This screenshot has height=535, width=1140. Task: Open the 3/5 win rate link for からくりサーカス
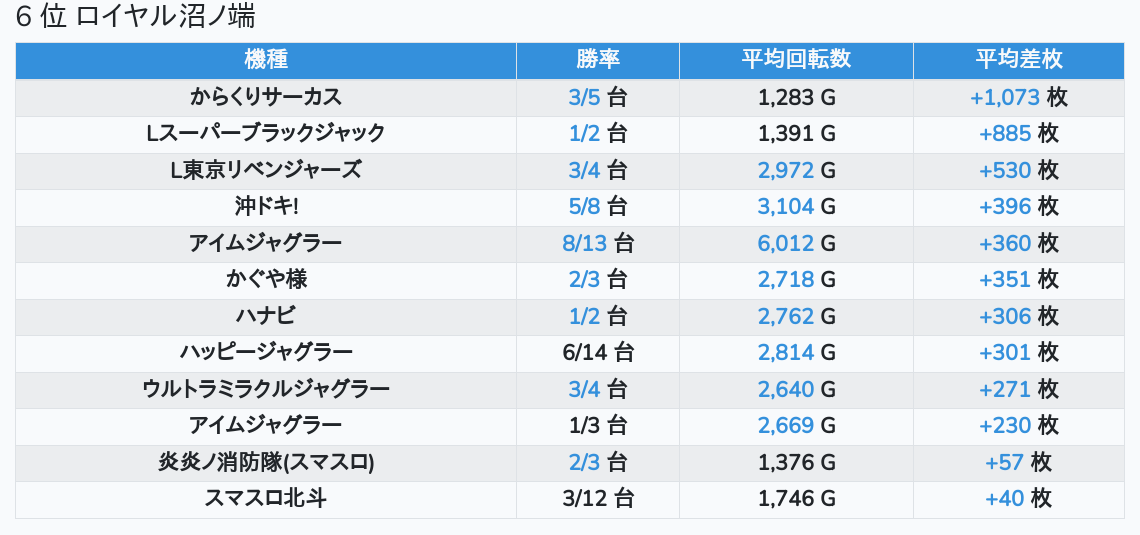pyautogui.click(x=584, y=97)
